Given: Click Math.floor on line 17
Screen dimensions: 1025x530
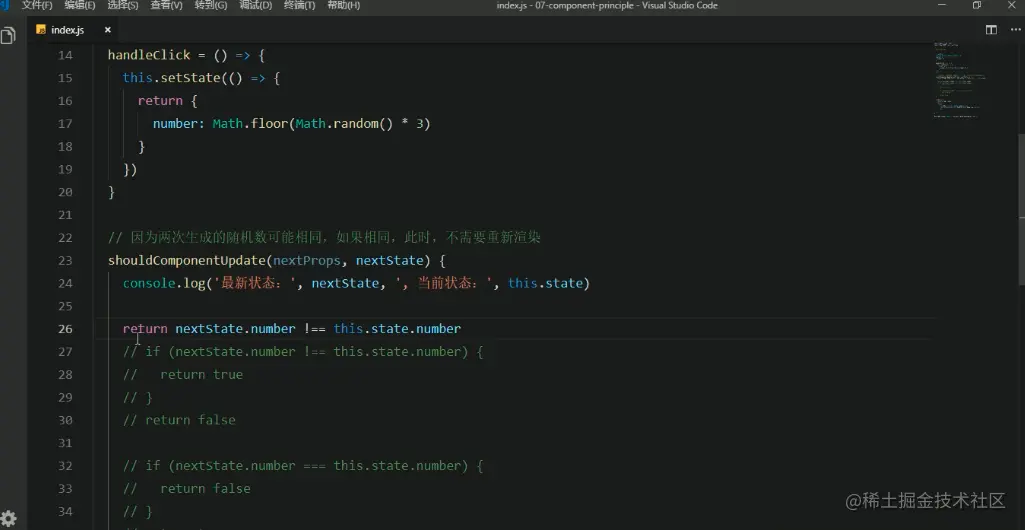Looking at the screenshot, I should (x=250, y=124).
